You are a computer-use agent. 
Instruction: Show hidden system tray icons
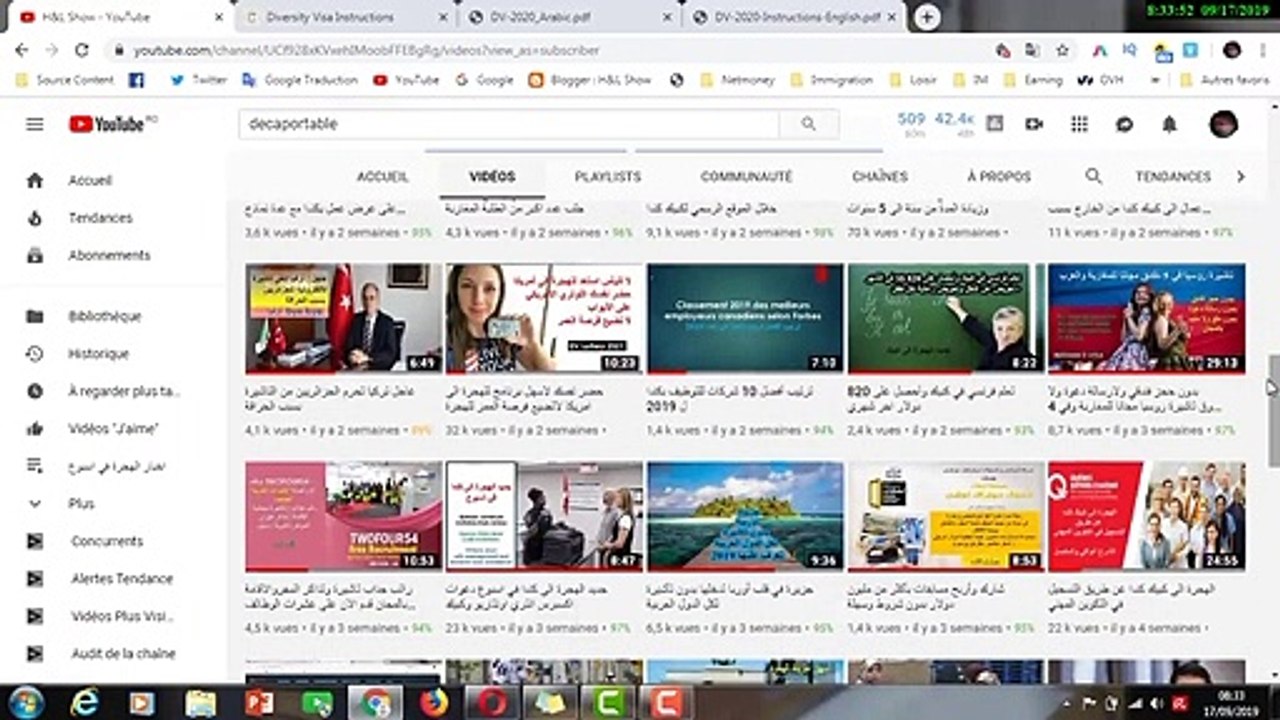(1068, 703)
